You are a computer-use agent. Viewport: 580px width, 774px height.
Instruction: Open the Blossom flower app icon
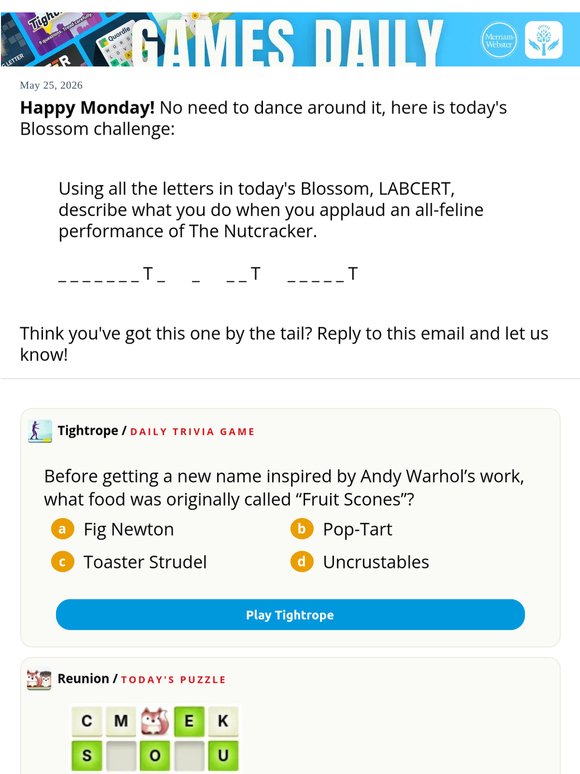[543, 40]
